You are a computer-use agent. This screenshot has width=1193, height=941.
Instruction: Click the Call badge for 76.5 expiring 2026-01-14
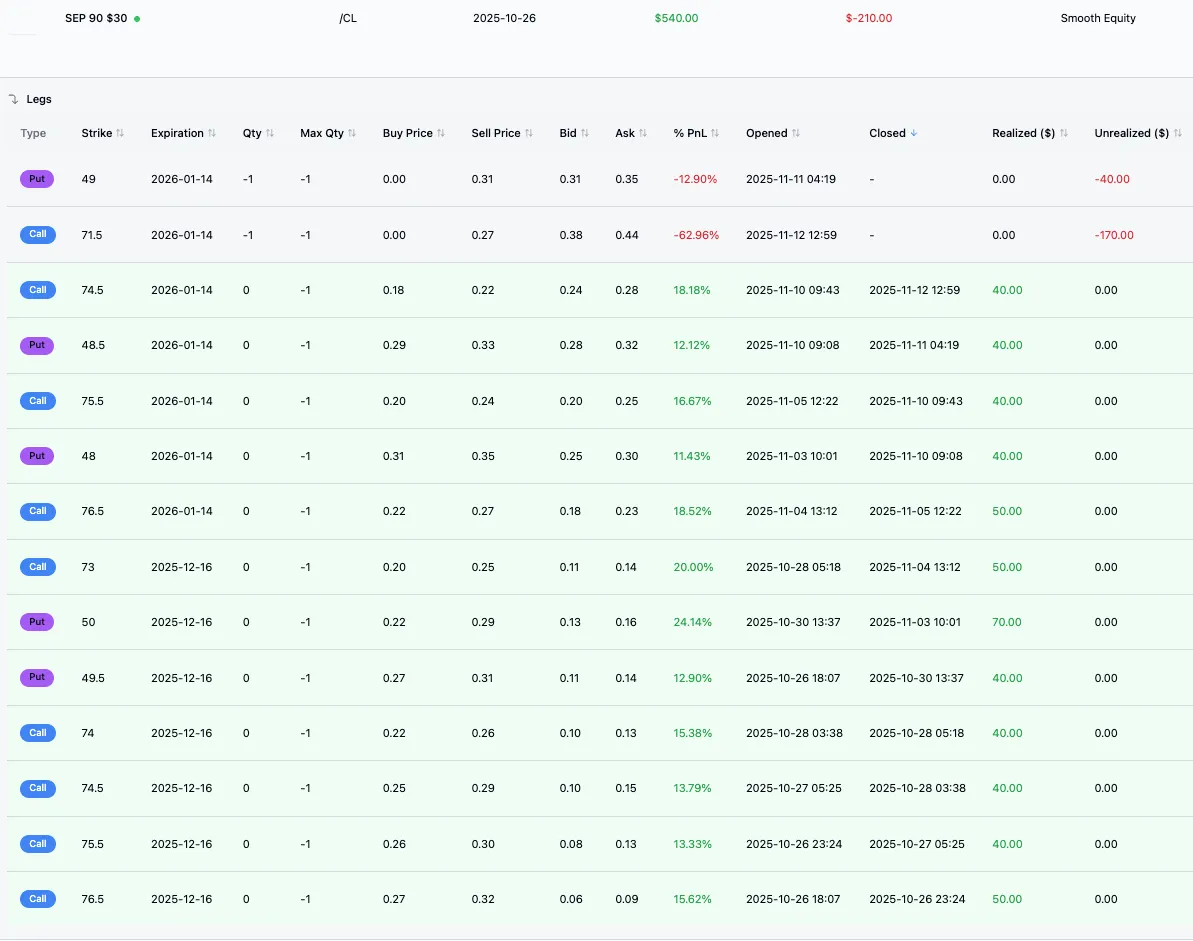point(38,511)
